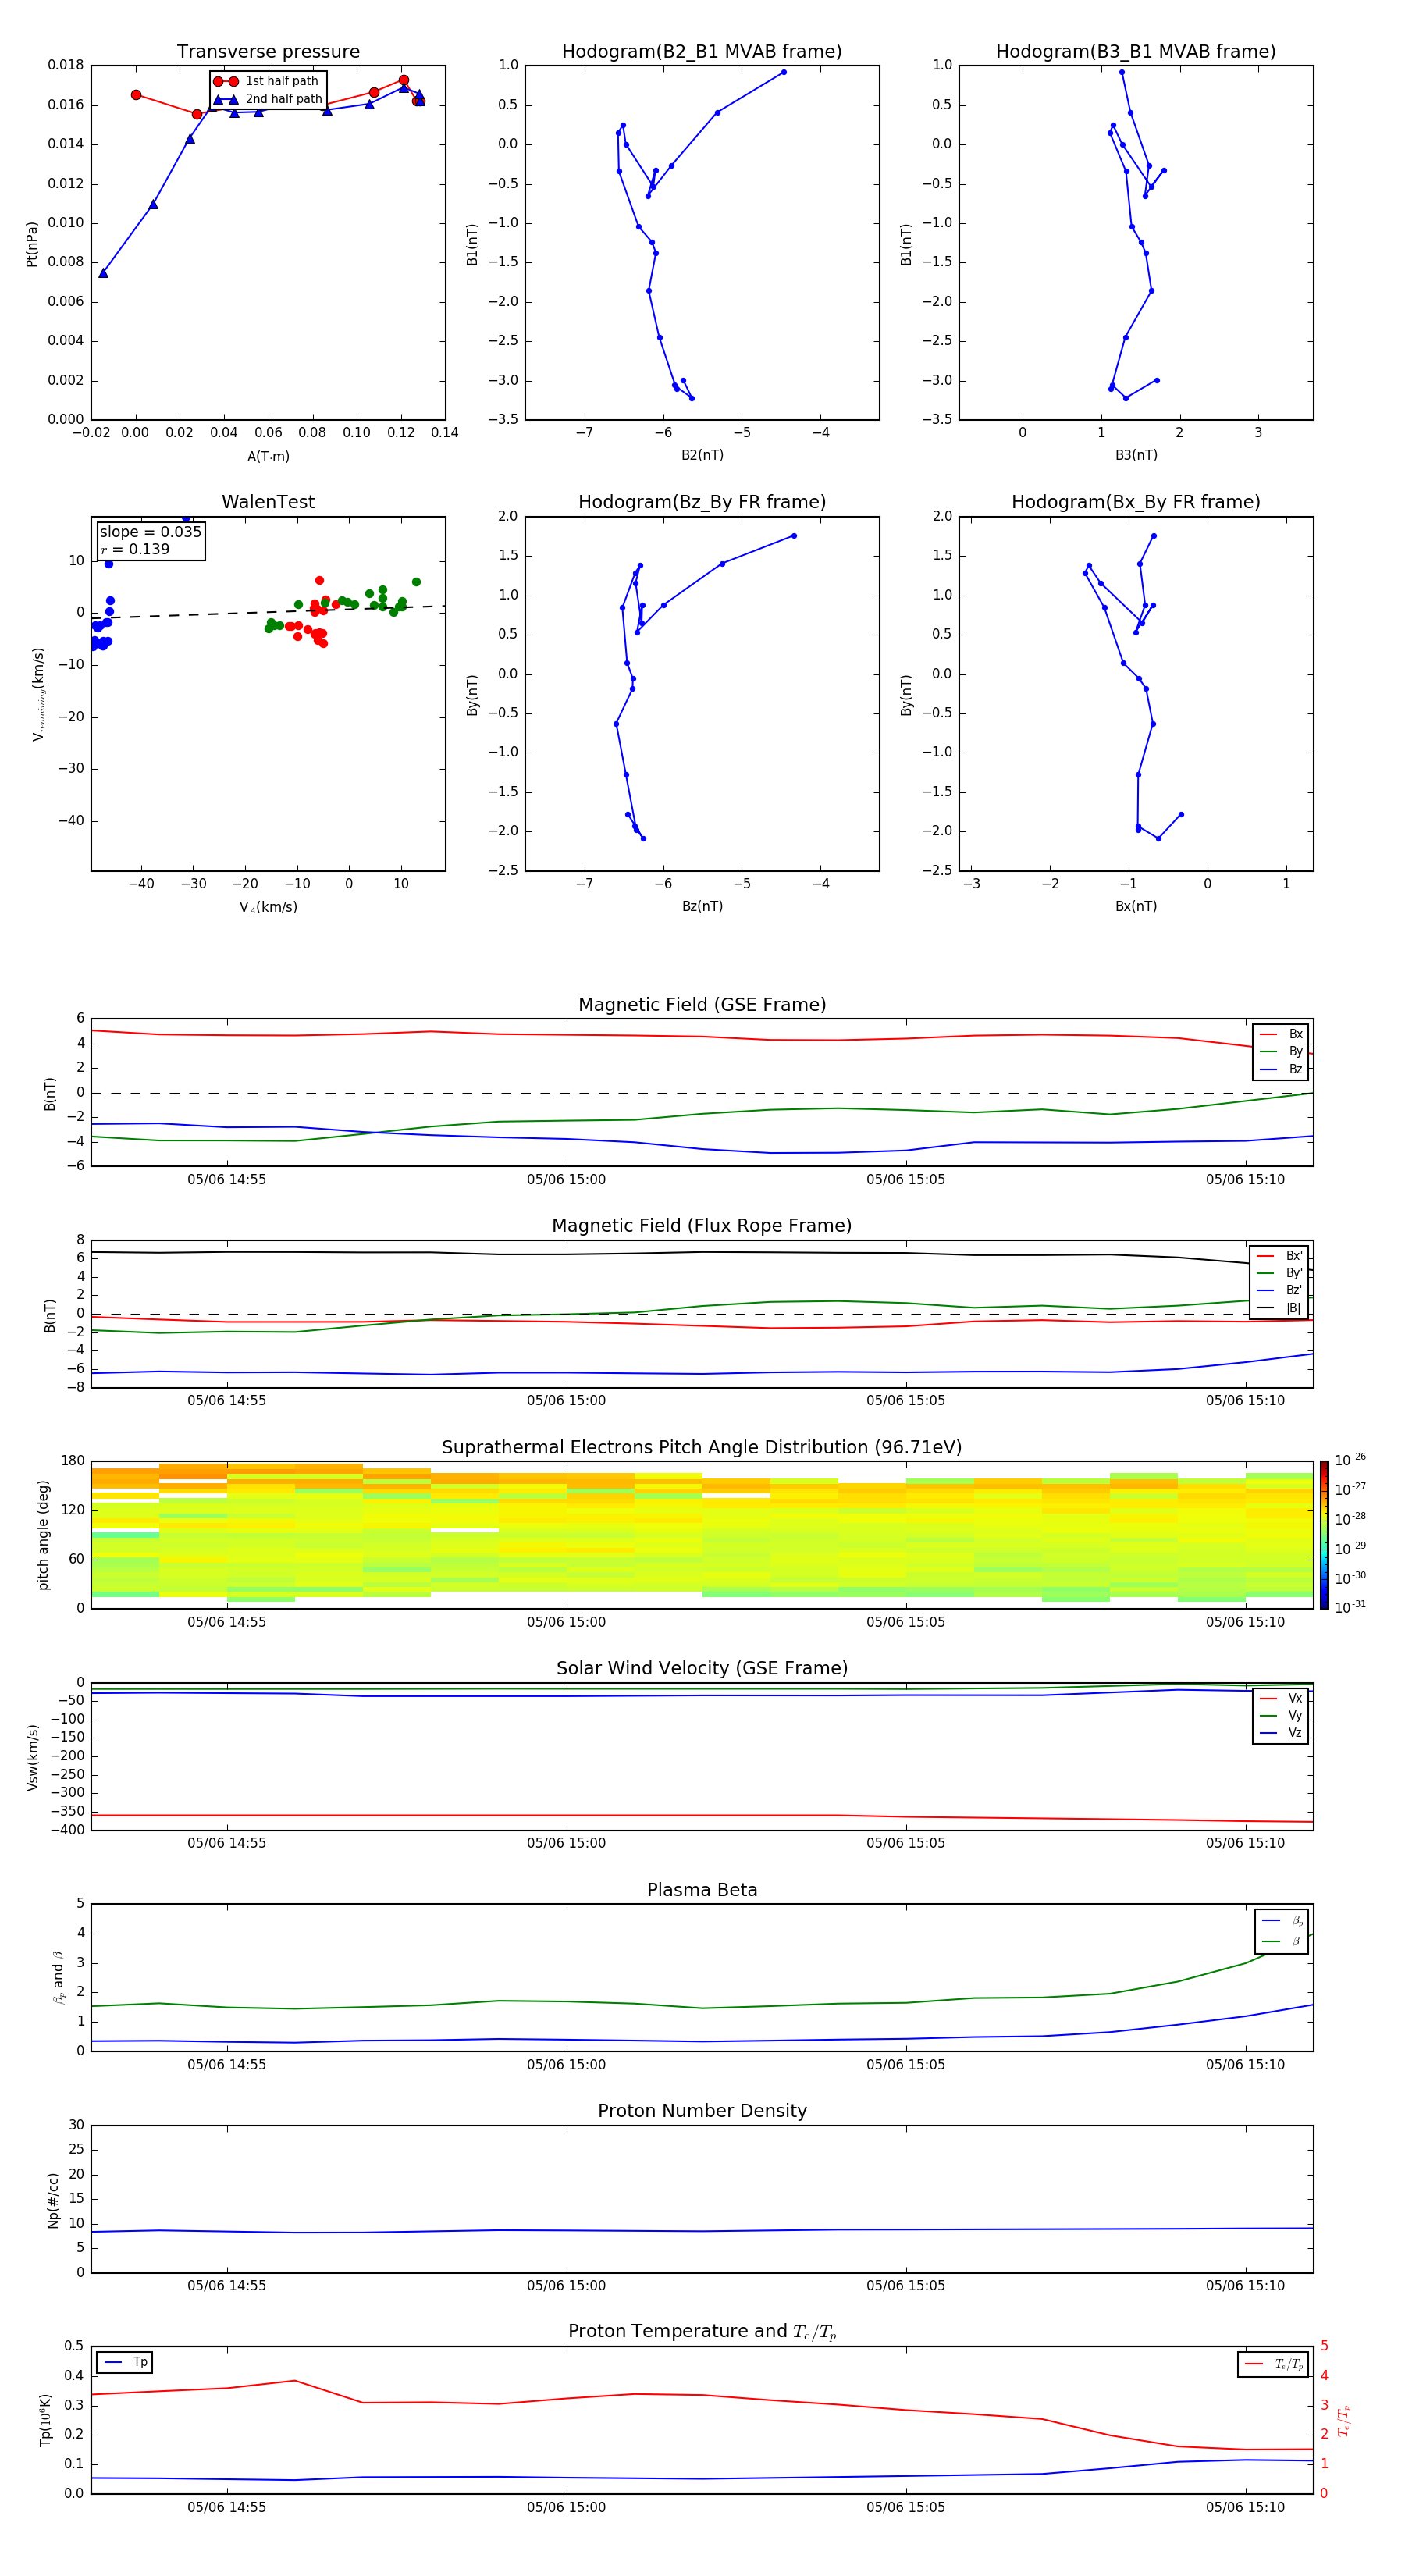Click the Hodogram(Bz_By FR frame) title
Viewport: 1405px width, 2576px height.
702,502
